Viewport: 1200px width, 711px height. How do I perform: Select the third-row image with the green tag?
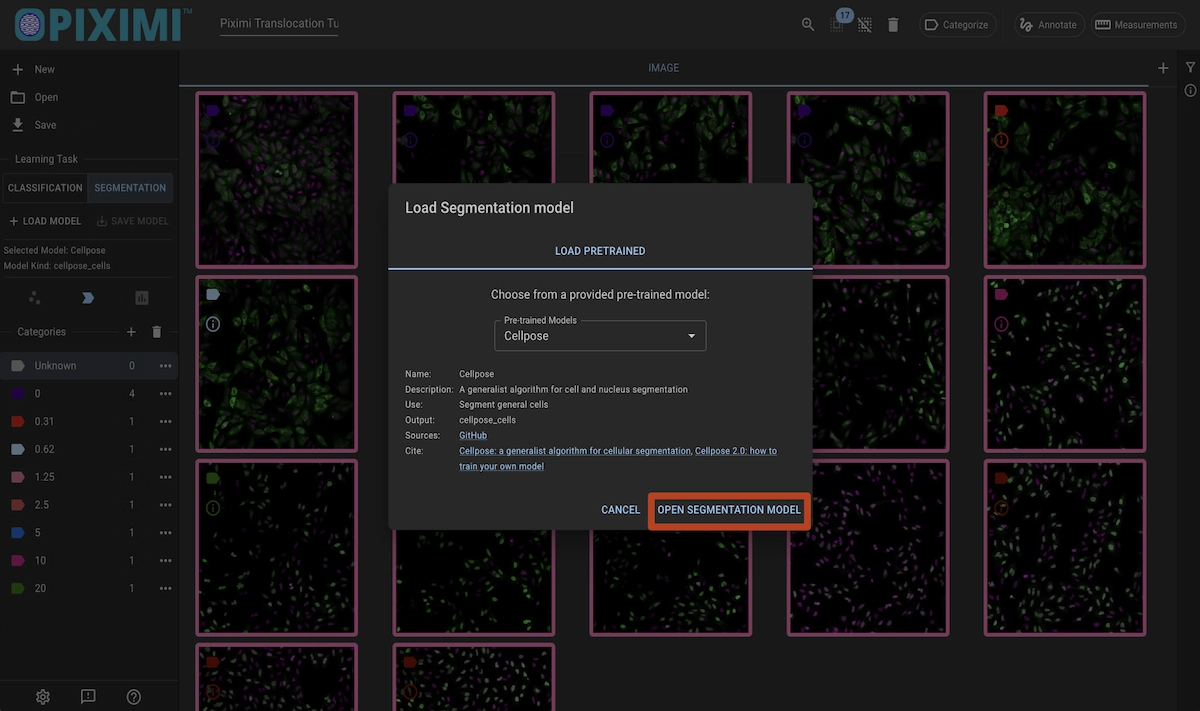click(277, 548)
